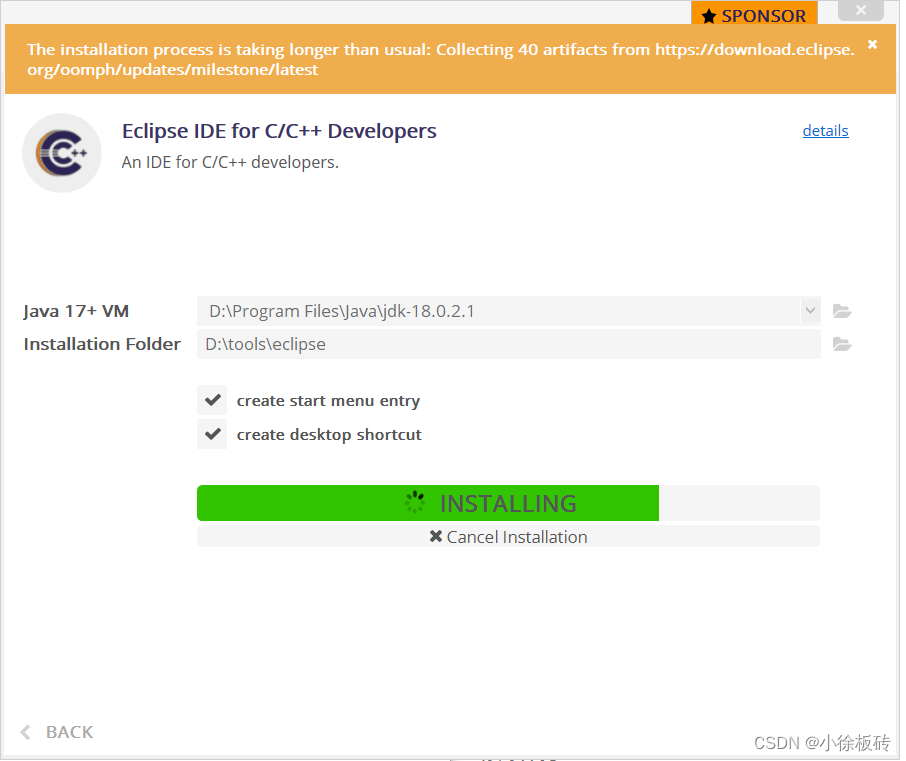This screenshot has height=761, width=906.
Task: Expand the VM selection list arrow
Action: coord(810,311)
